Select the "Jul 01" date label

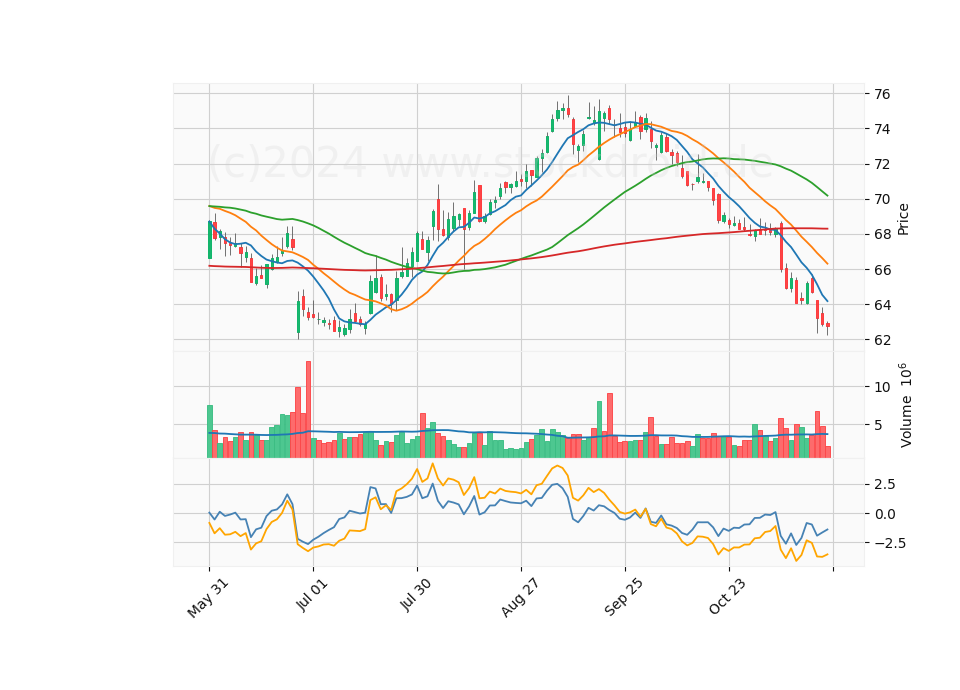tap(312, 594)
